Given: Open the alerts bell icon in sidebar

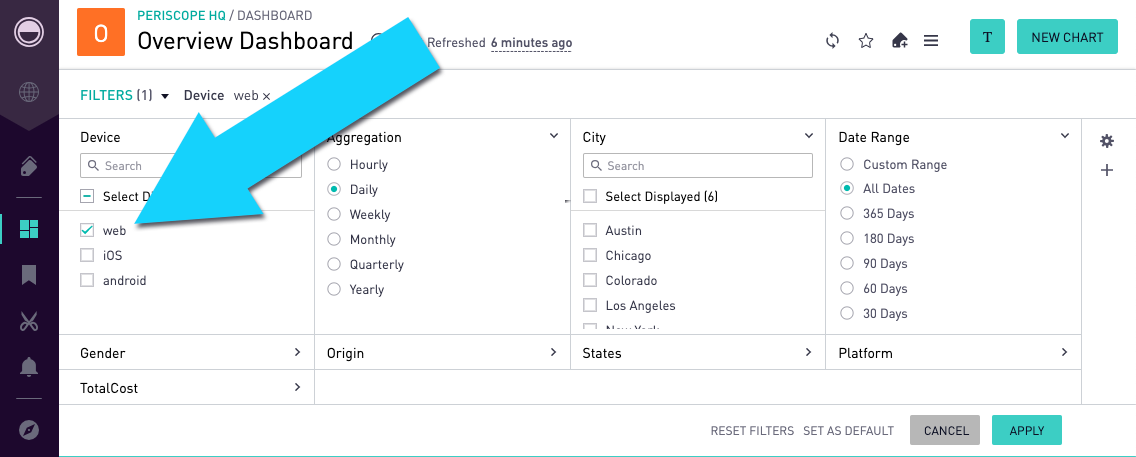Looking at the screenshot, I should [x=29, y=367].
